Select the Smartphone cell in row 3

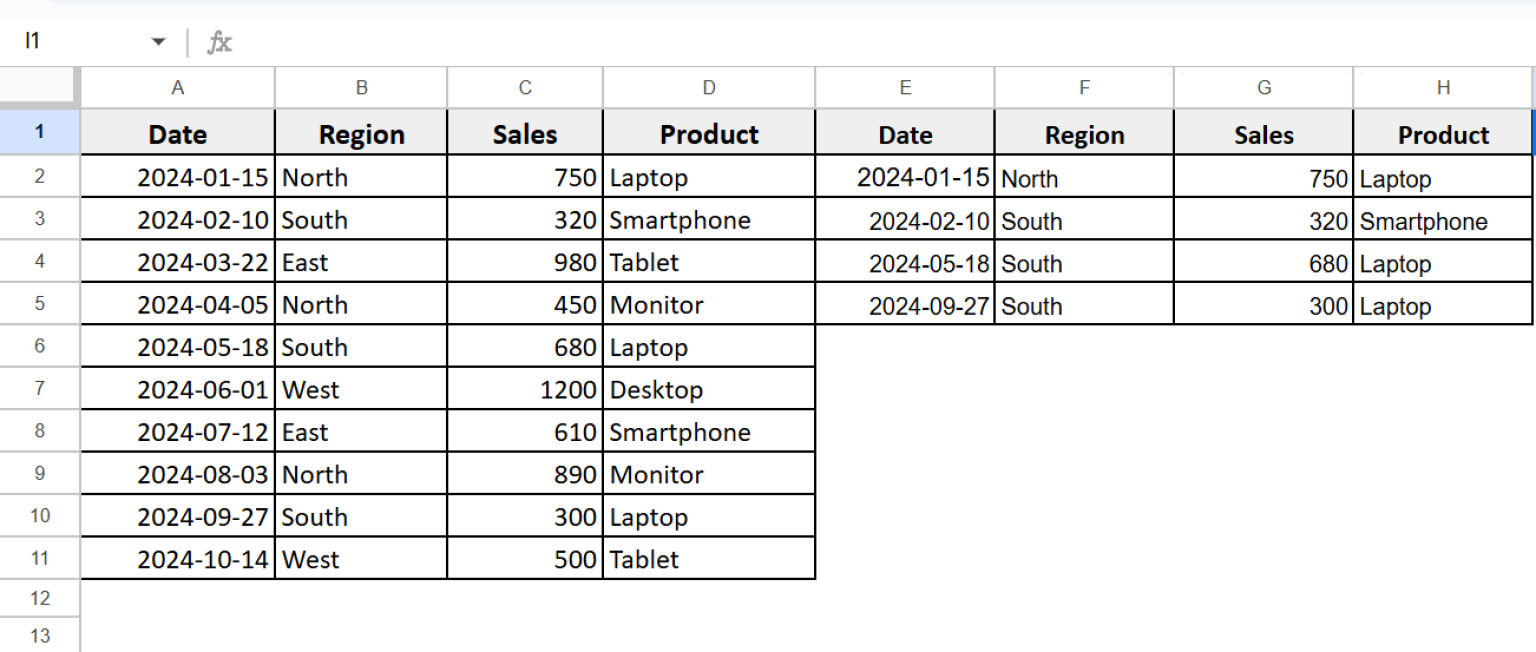pyautogui.click(x=708, y=219)
